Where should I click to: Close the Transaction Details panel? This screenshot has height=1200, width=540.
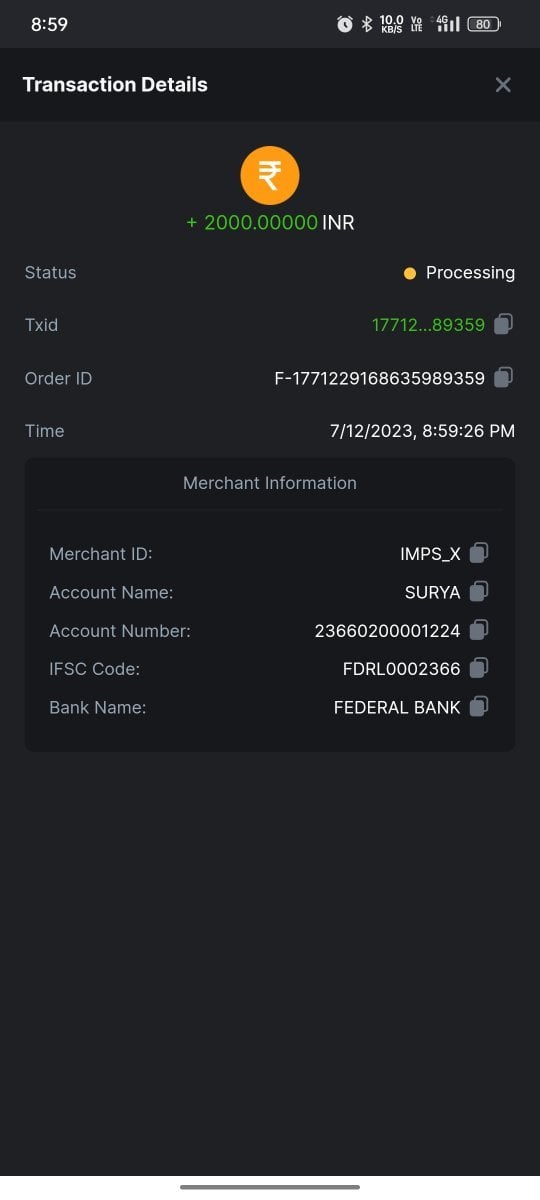point(503,85)
